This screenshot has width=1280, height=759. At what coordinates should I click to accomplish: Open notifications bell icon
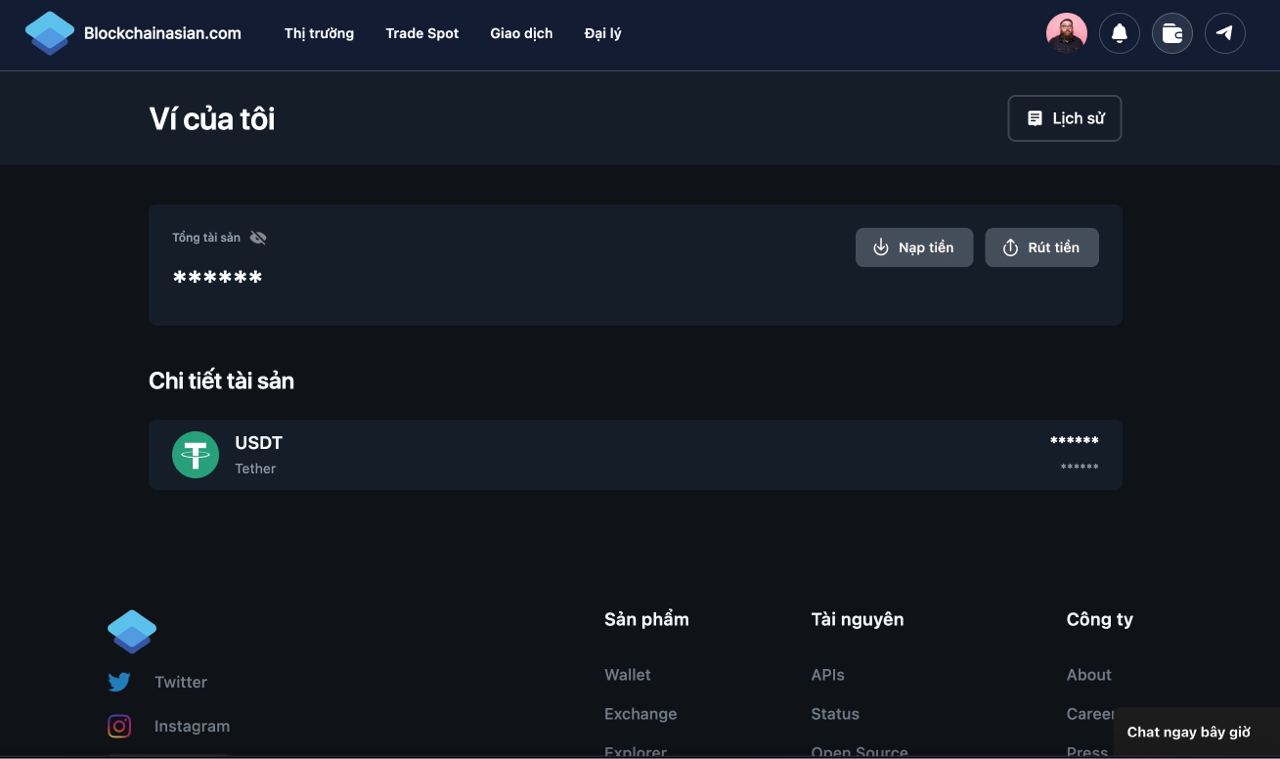1120,33
